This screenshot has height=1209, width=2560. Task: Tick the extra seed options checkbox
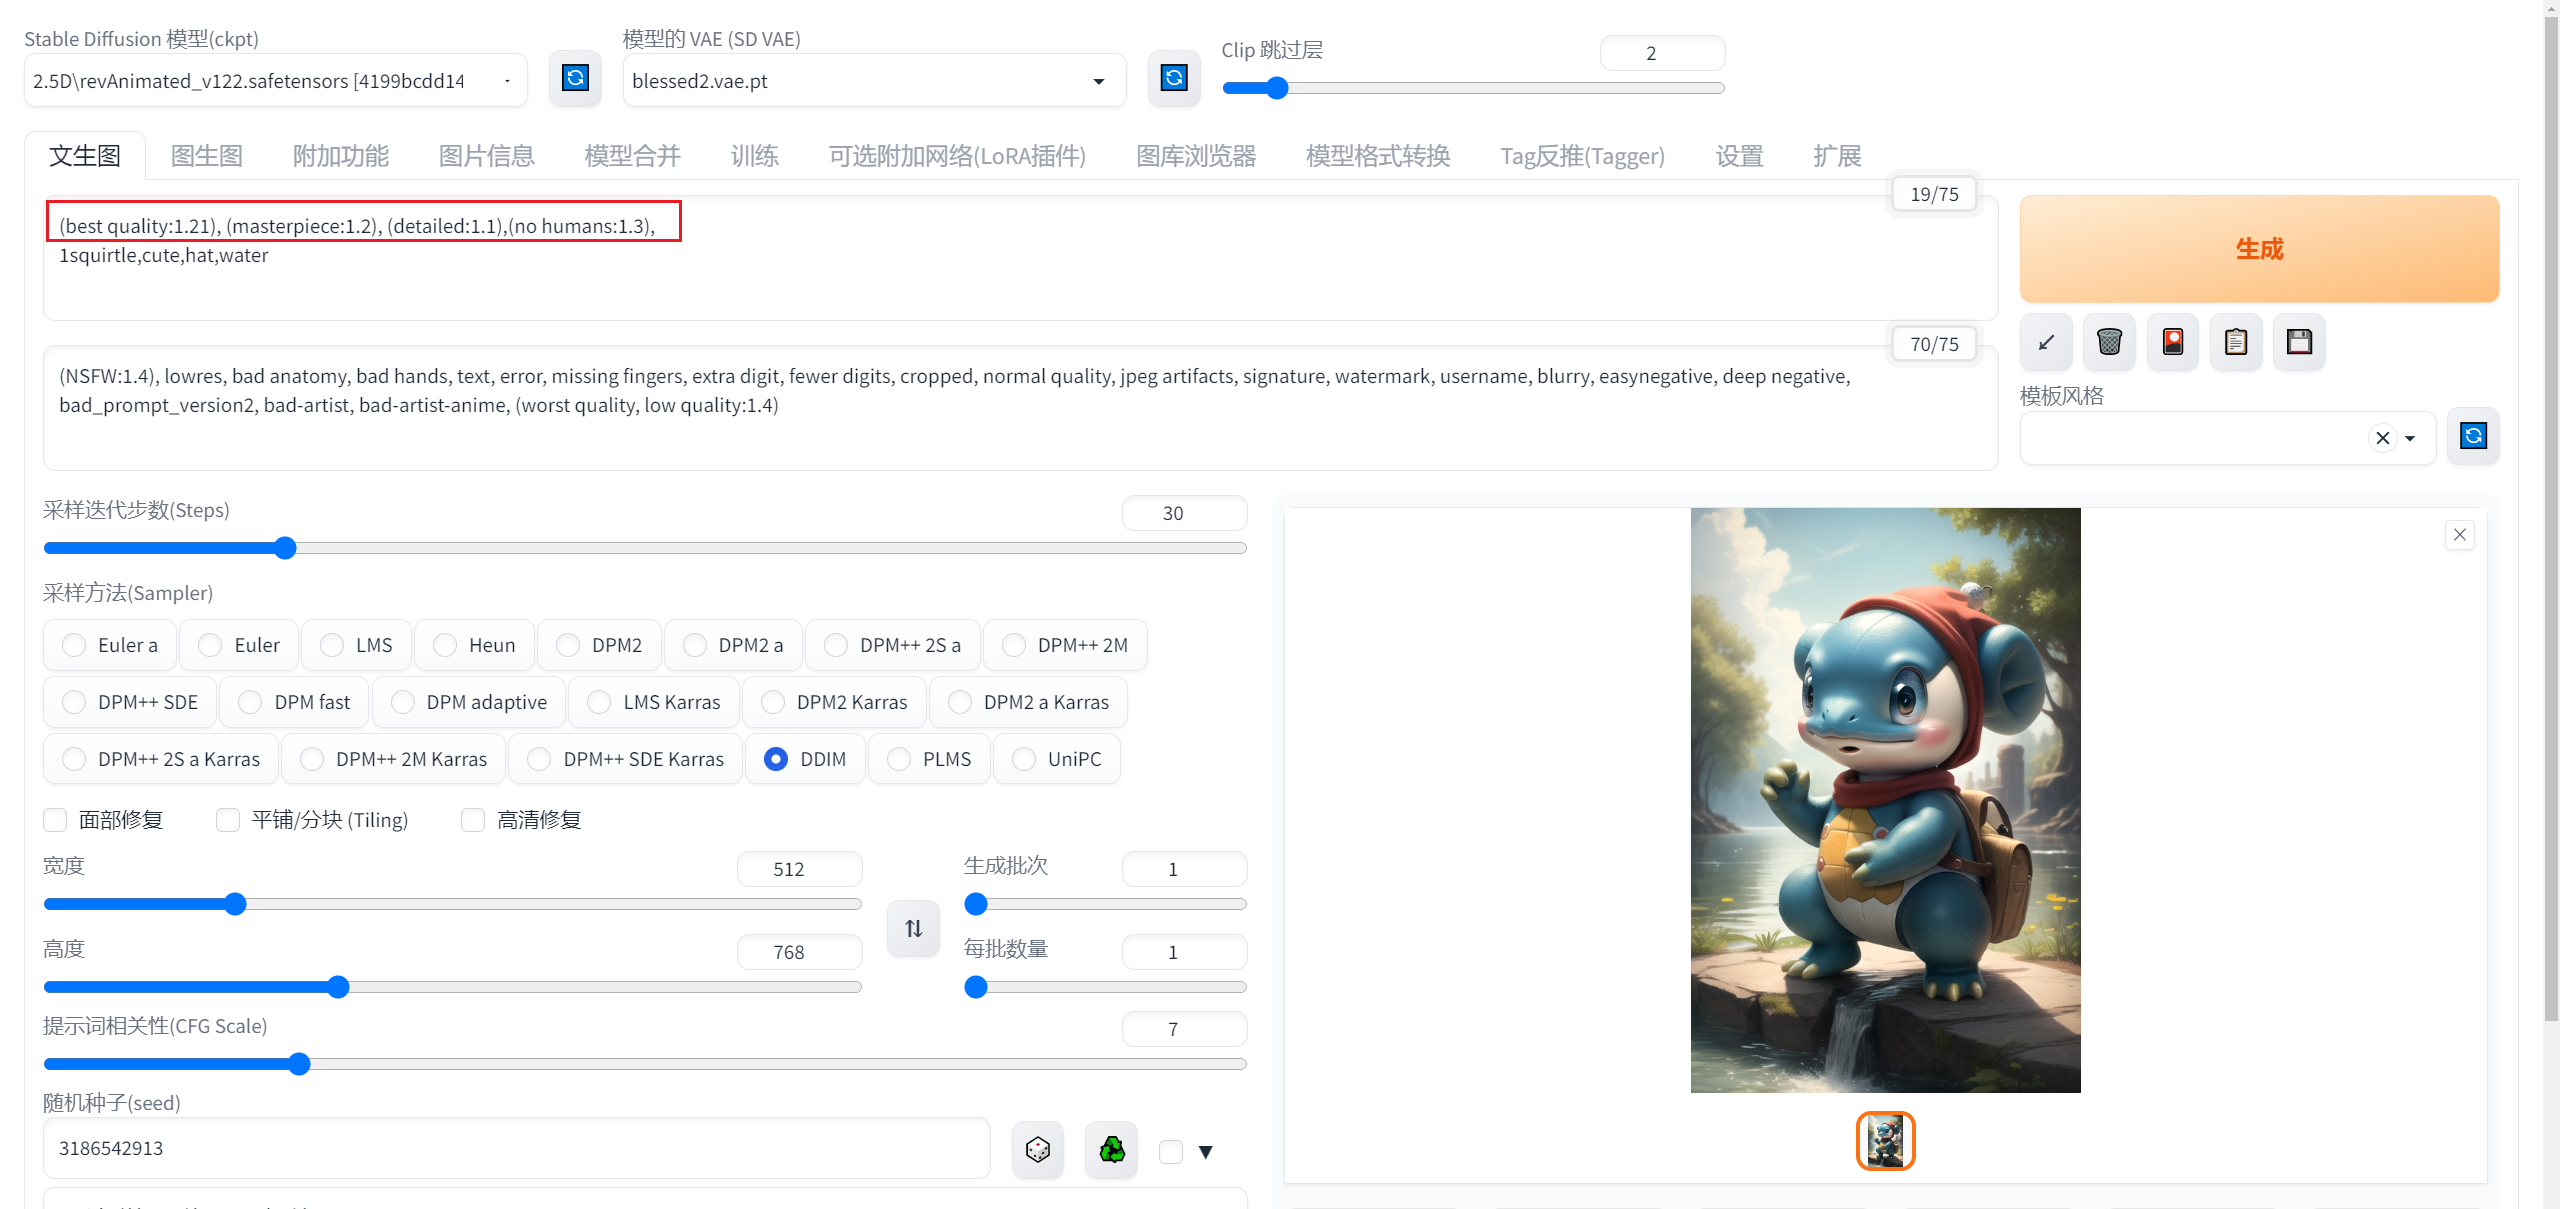(1171, 1152)
